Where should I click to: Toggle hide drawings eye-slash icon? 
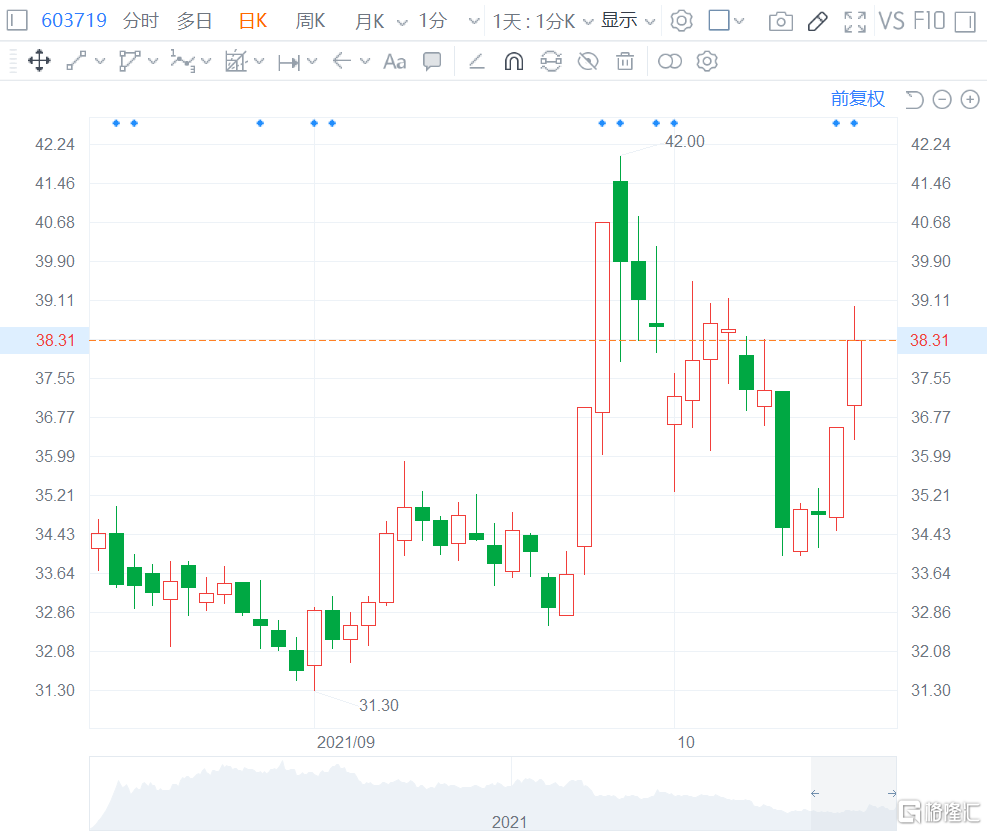pyautogui.click(x=588, y=61)
